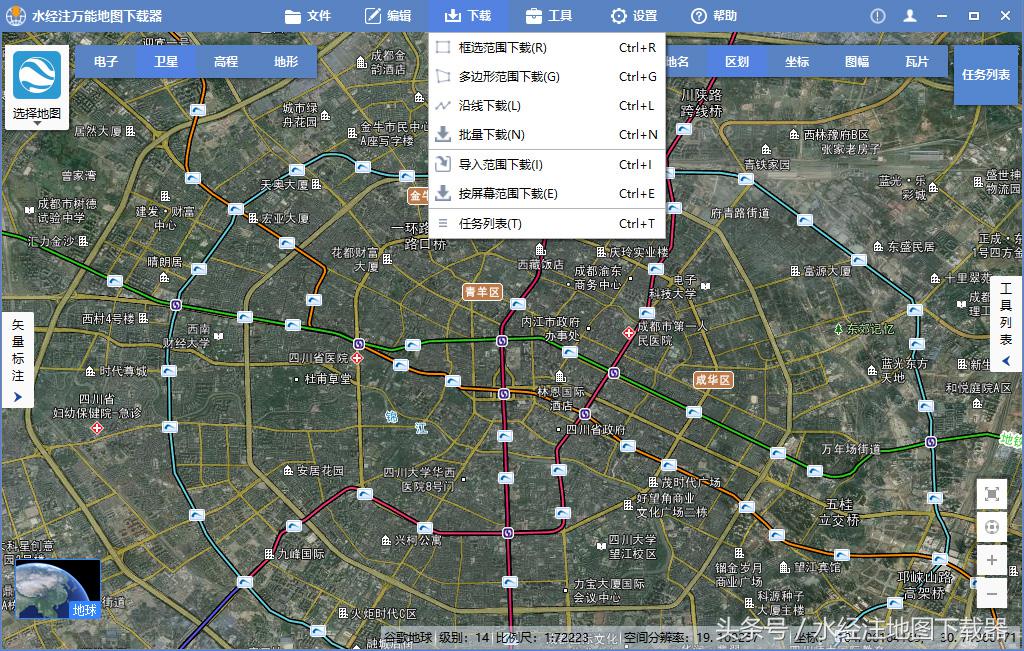Collapse the 工具列表 side panel

[1006, 325]
